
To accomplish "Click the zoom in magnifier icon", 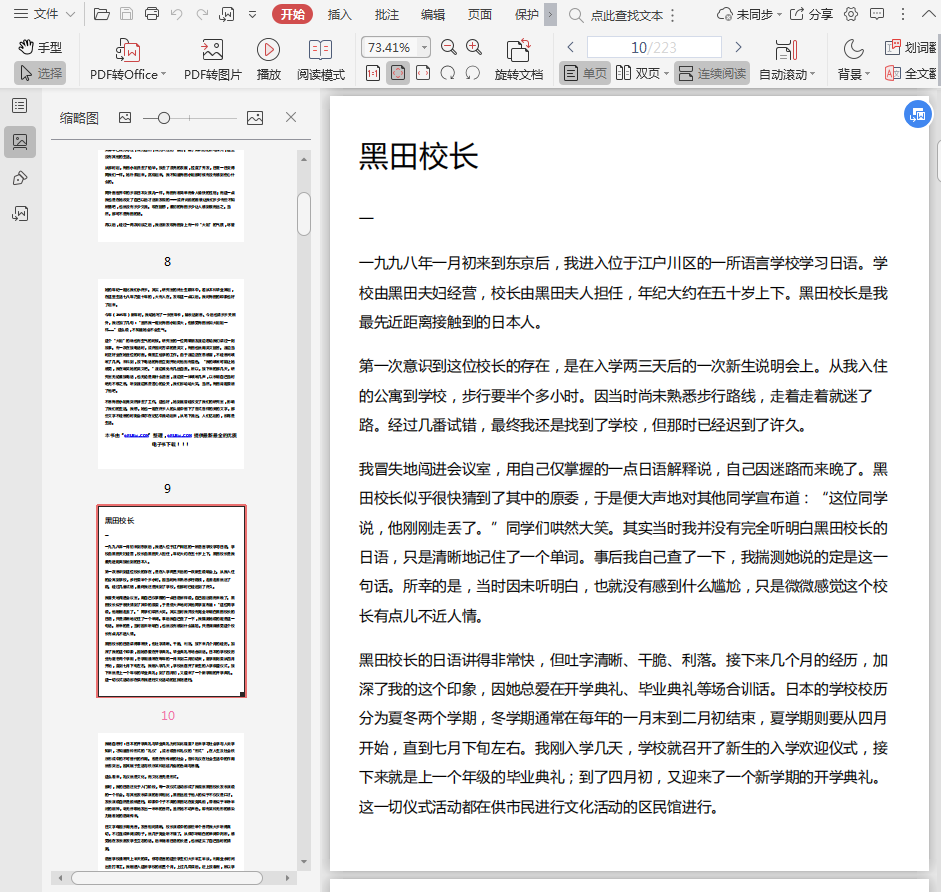I will point(474,47).
